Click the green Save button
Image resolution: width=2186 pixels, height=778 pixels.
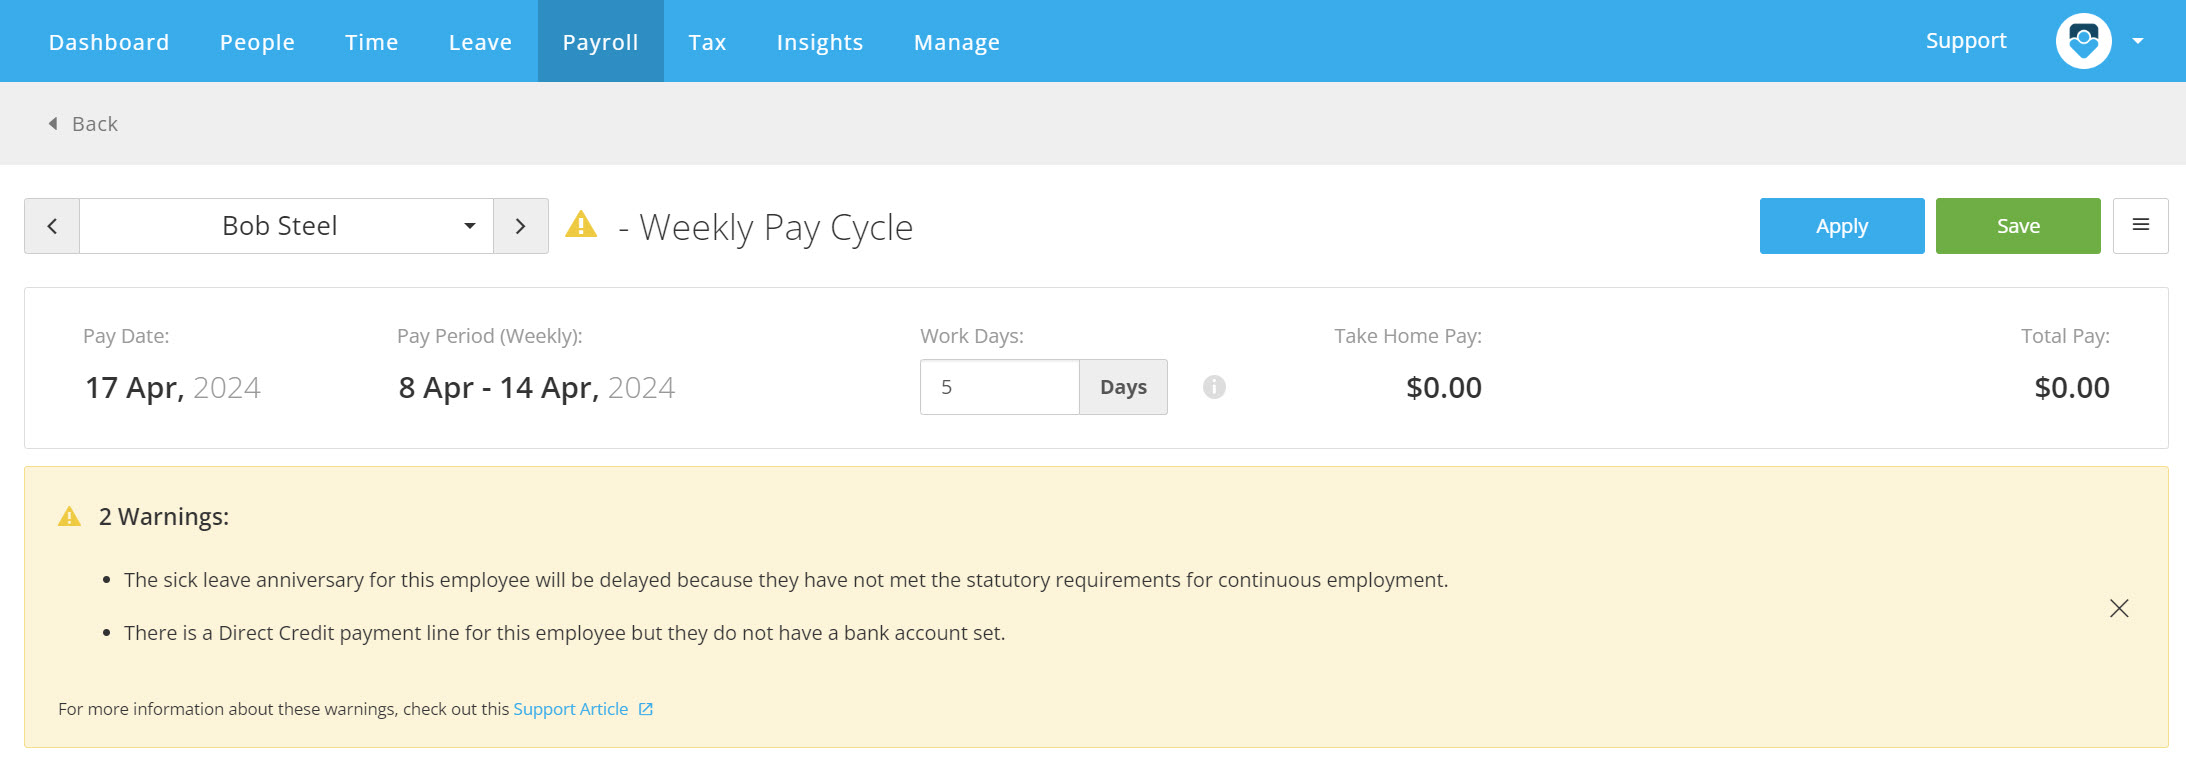point(2018,226)
